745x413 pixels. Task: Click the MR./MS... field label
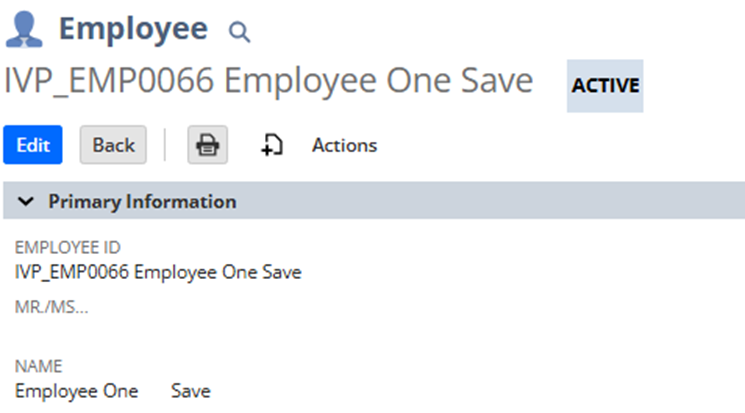[51, 307]
